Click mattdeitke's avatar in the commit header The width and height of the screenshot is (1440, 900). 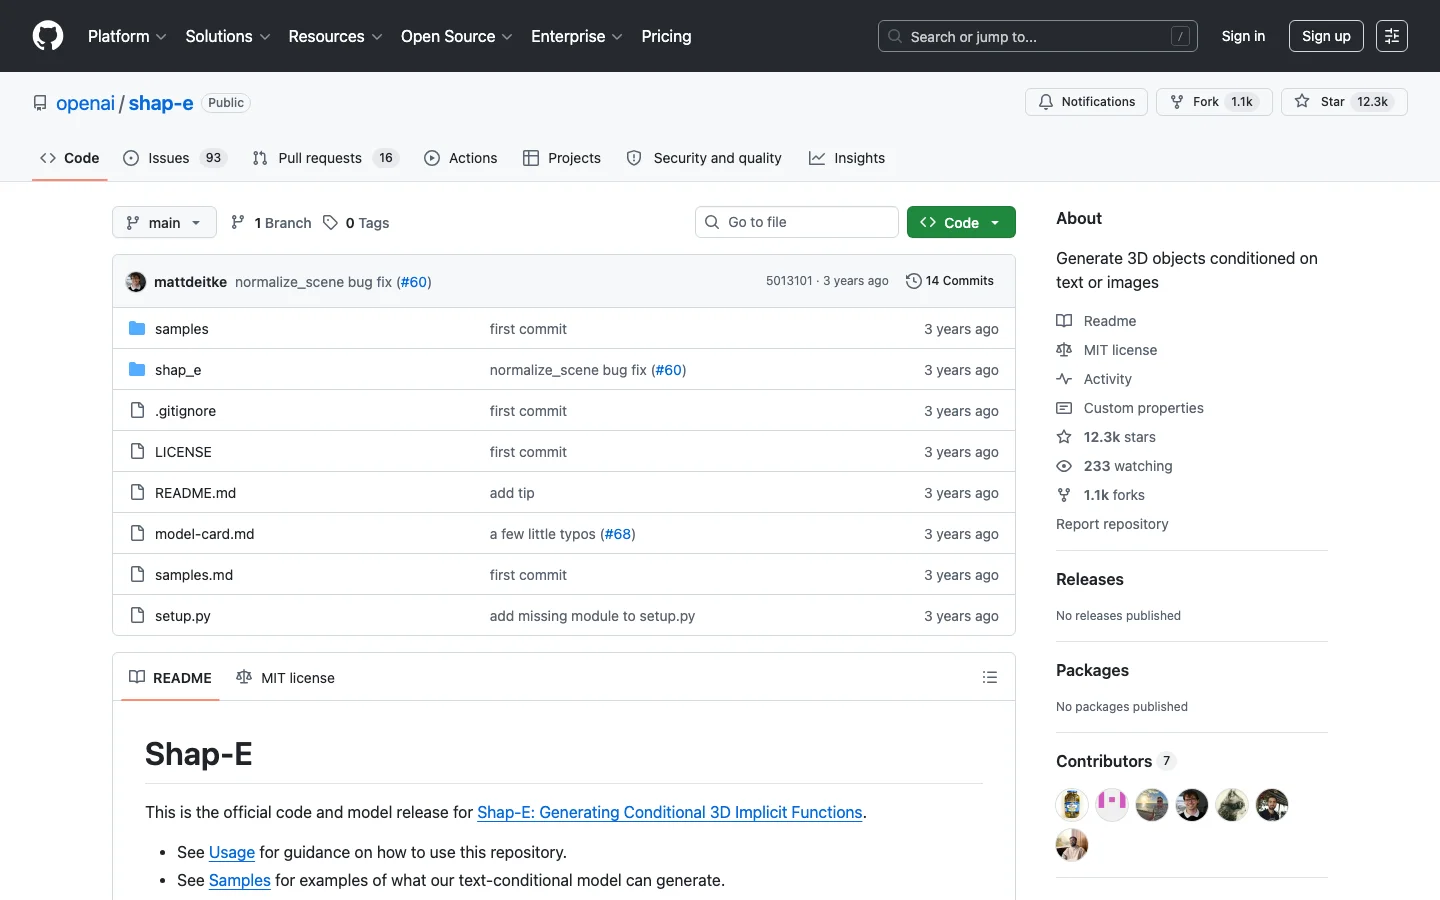[136, 282]
